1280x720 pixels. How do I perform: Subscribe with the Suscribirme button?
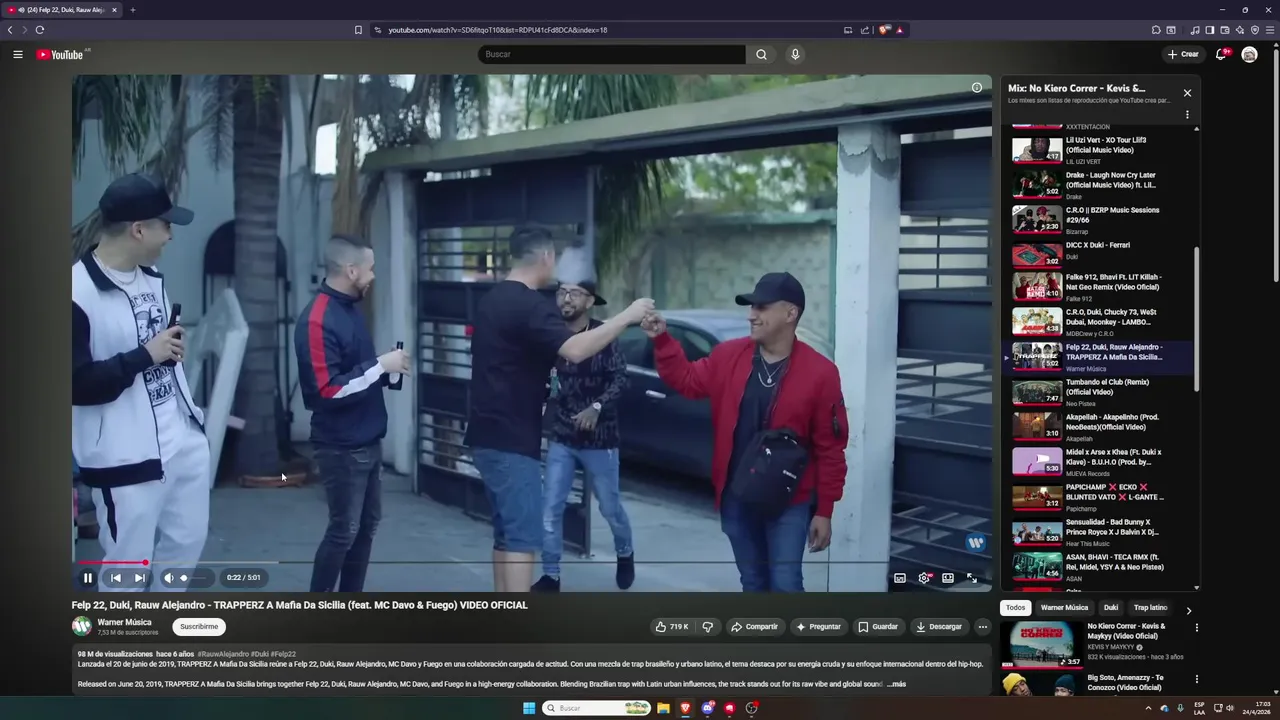click(199, 627)
